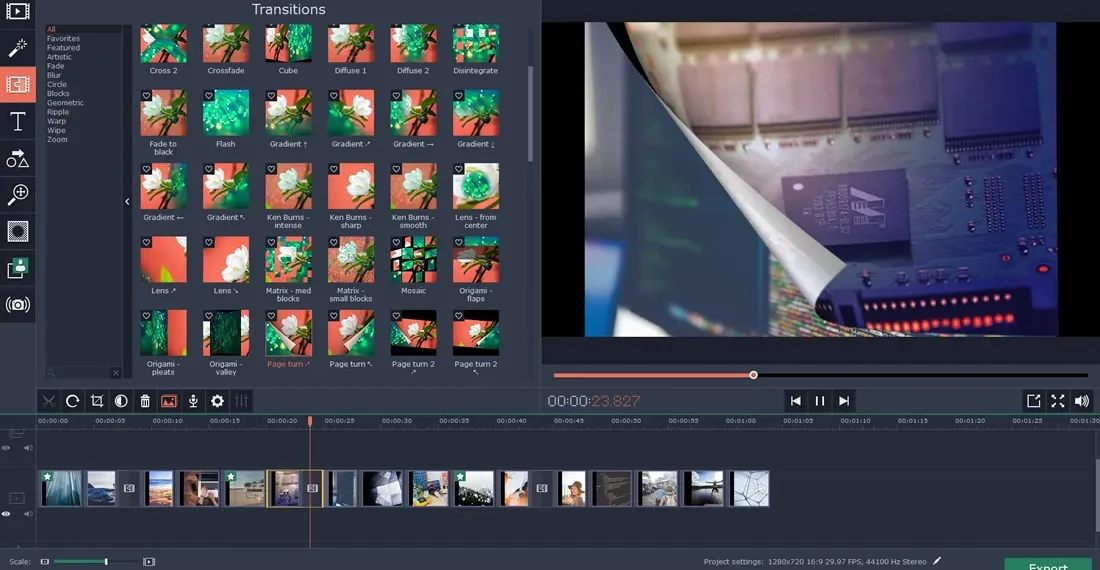The width and height of the screenshot is (1100, 570).
Task: Select the Crop tool in toolbar
Action: [x=97, y=401]
